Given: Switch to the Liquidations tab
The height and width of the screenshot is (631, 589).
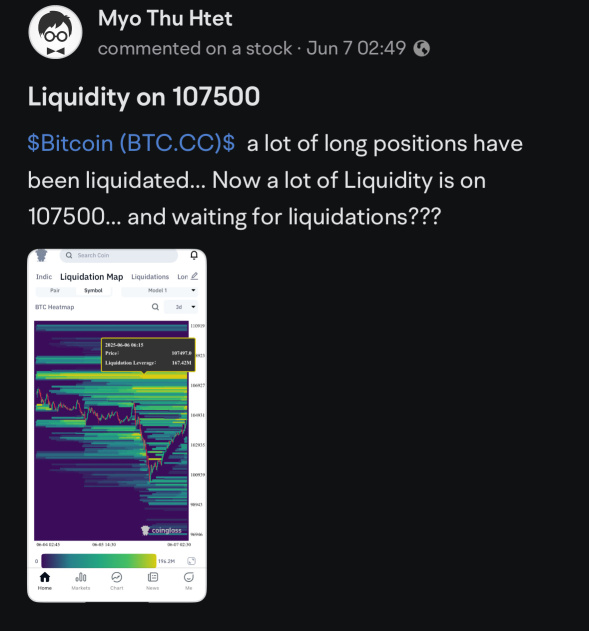Looking at the screenshot, I should pyautogui.click(x=150, y=277).
